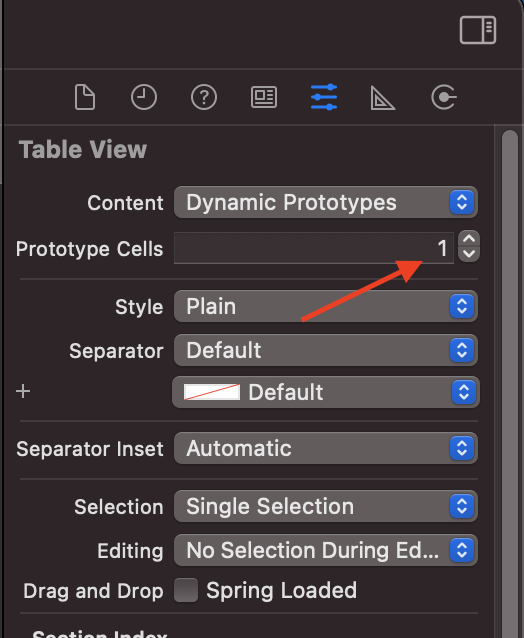Open the Editing dropdown showing No Selection During Editing
Image resolution: width=524 pixels, height=638 pixels.
325,550
